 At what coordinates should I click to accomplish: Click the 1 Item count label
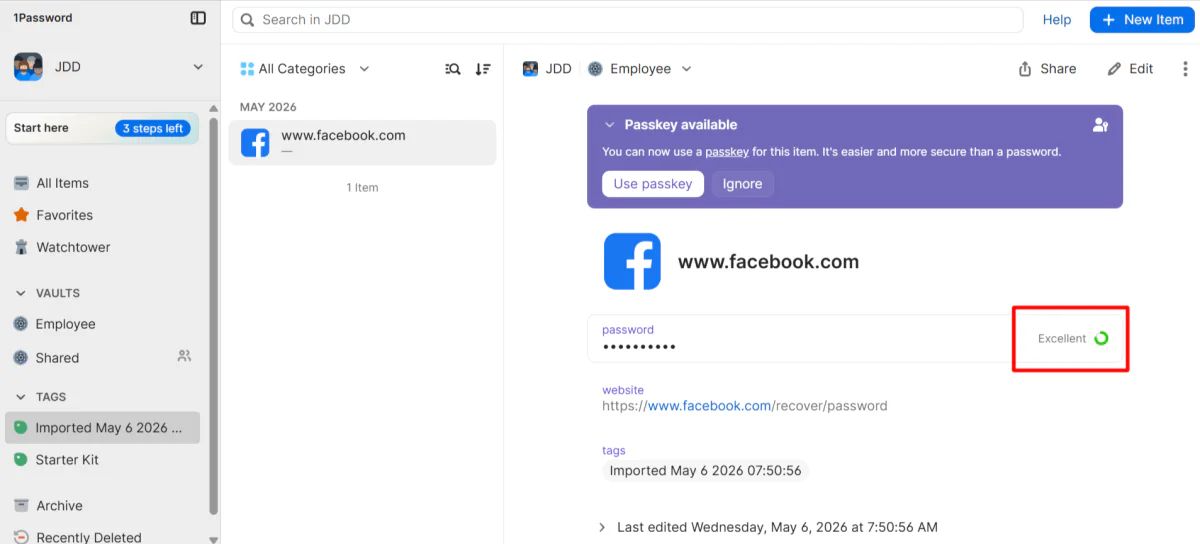click(362, 188)
